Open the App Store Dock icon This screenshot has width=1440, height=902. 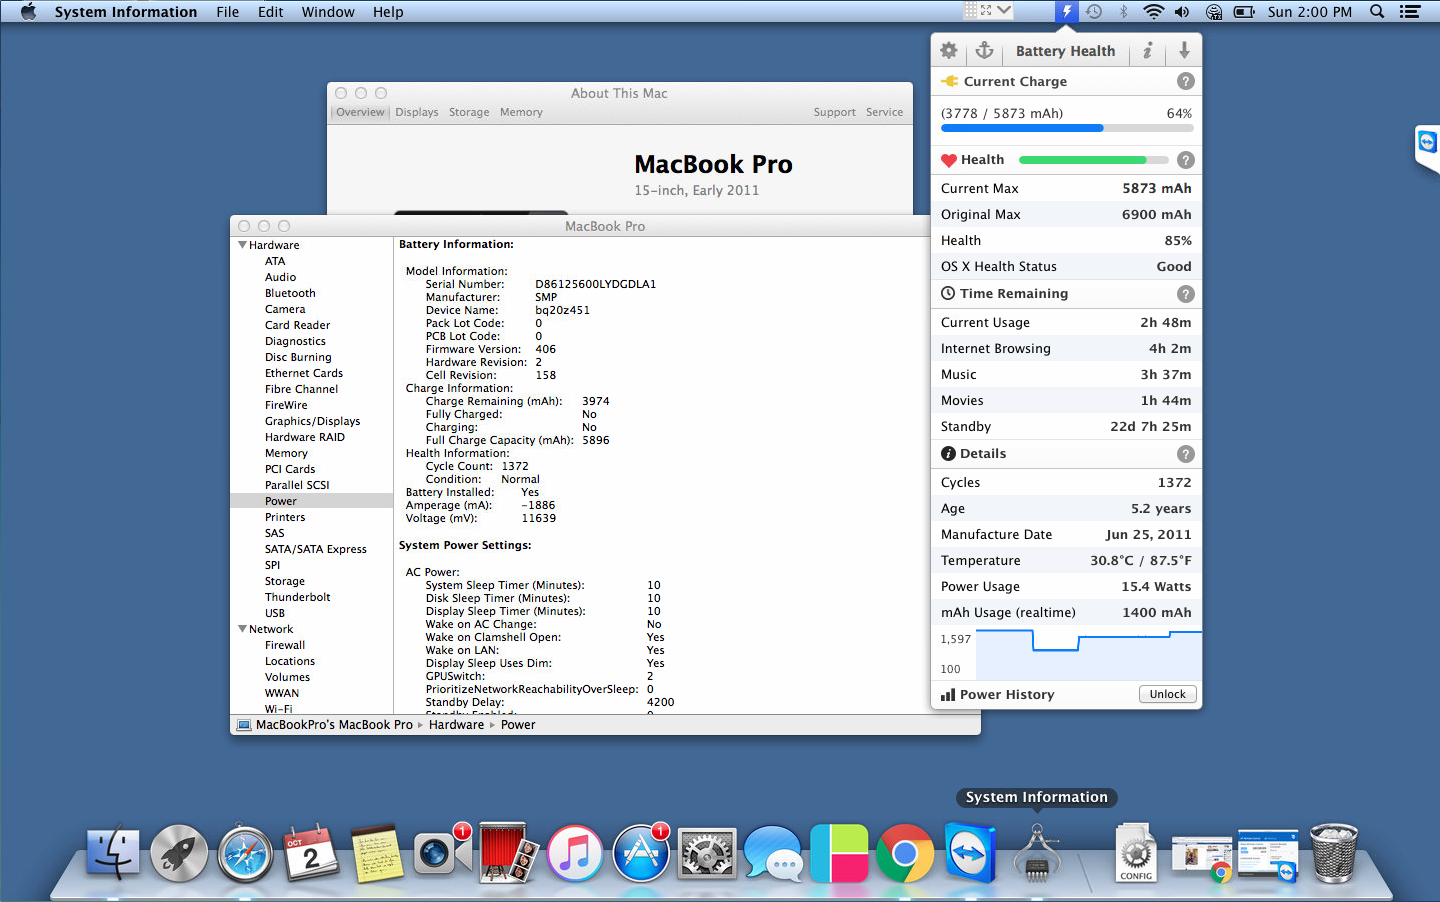click(x=641, y=854)
